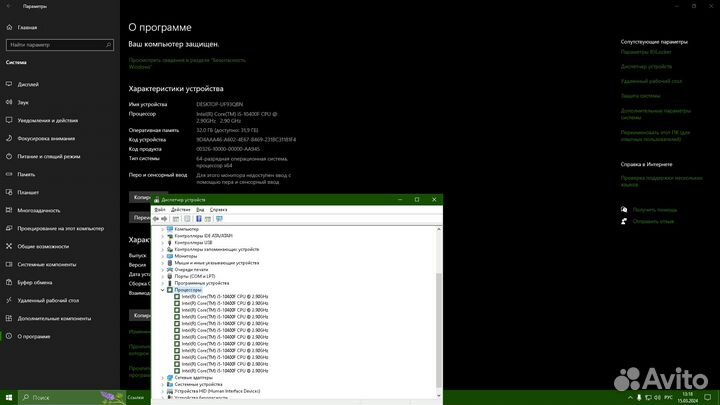Click Device Manager help toolbar icon
720x405 pixels.
[199, 219]
